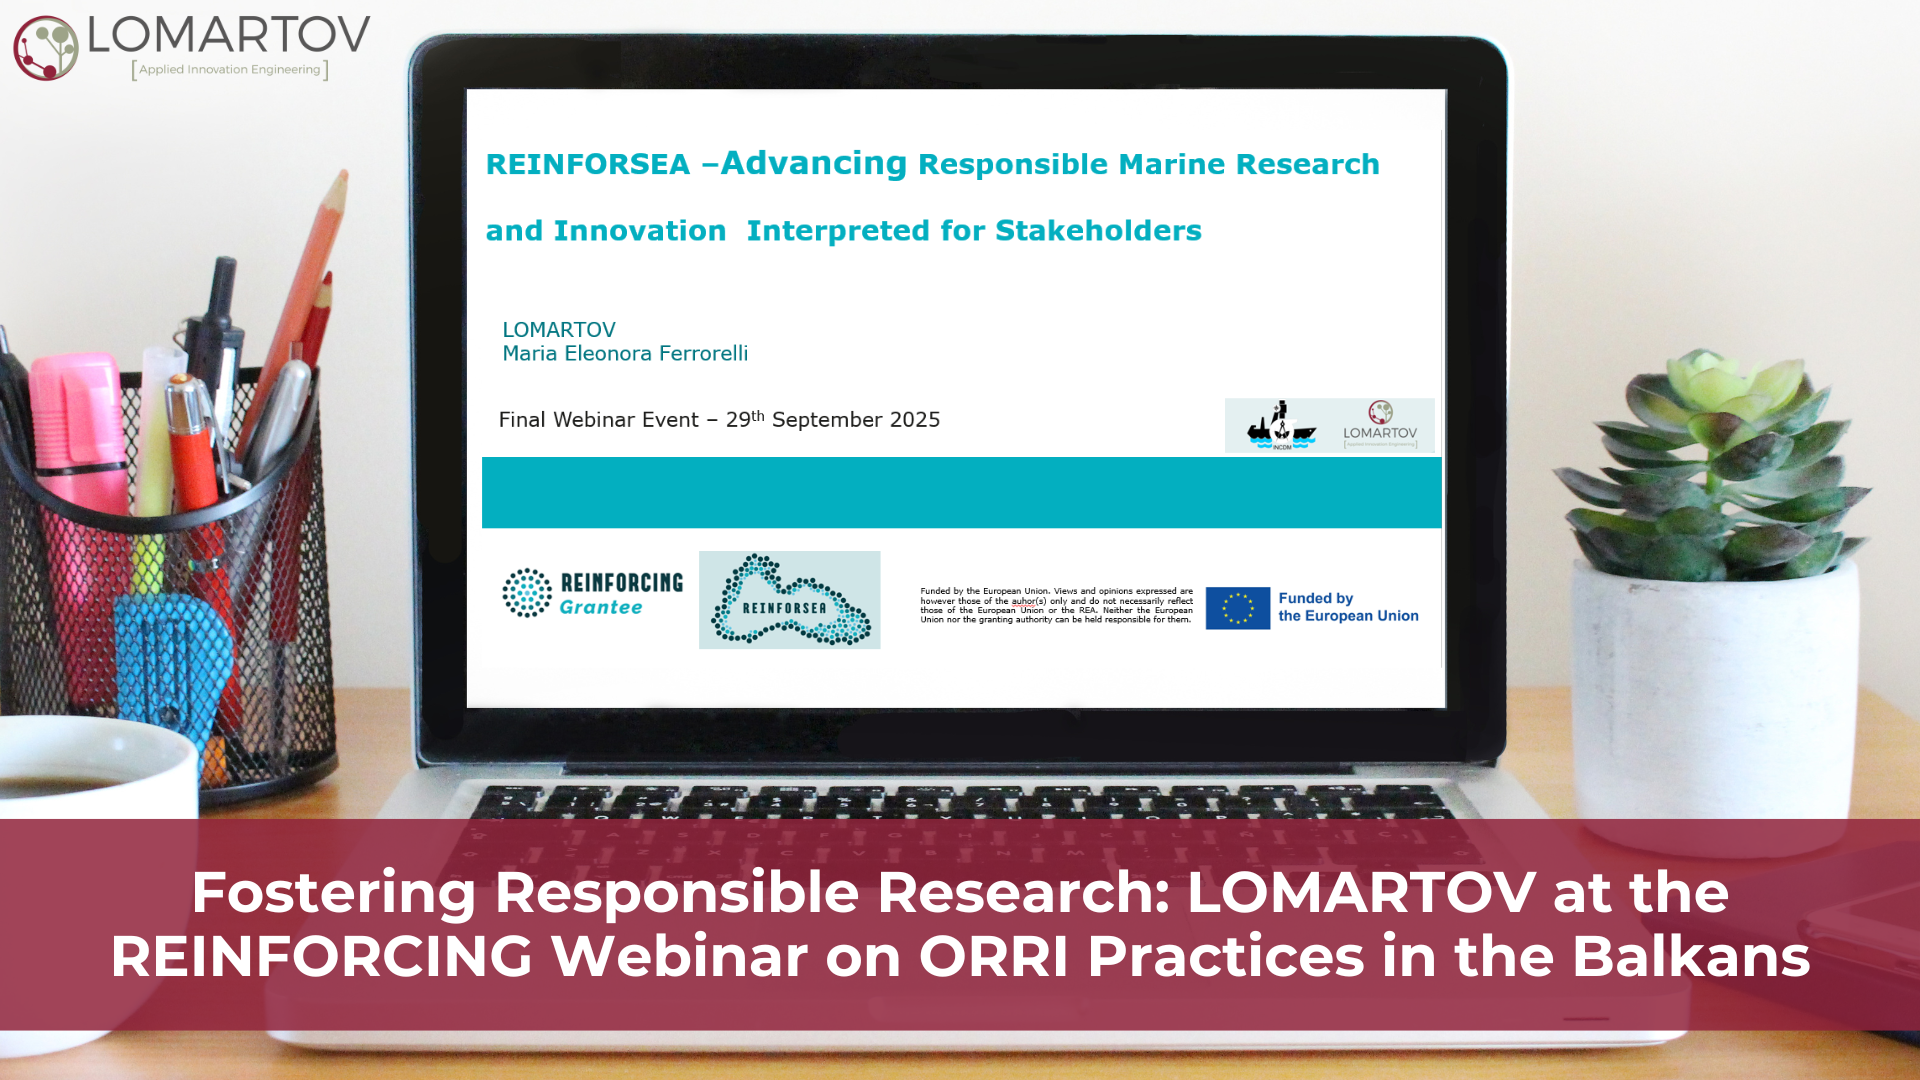Viewport: 1920px width, 1080px height.
Task: Click the REINFORCING Grantee dotted circle logo
Action: click(527, 593)
